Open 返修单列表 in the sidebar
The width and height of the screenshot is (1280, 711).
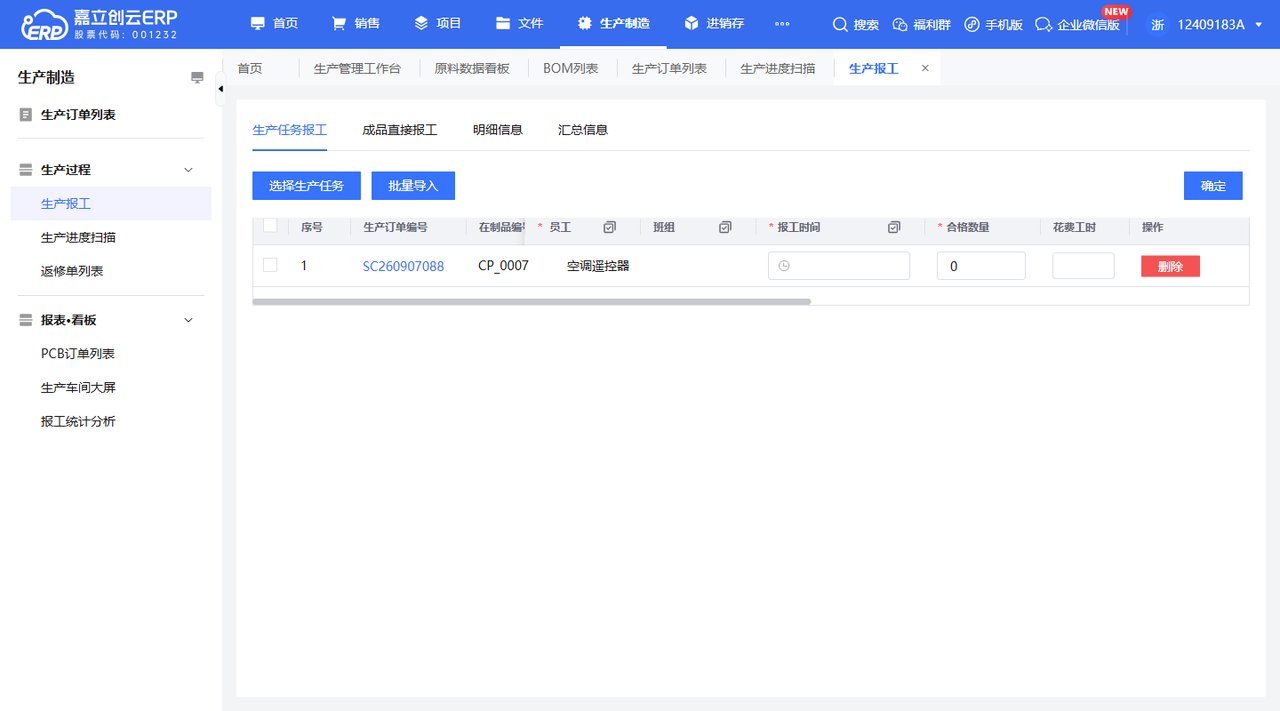click(72, 271)
